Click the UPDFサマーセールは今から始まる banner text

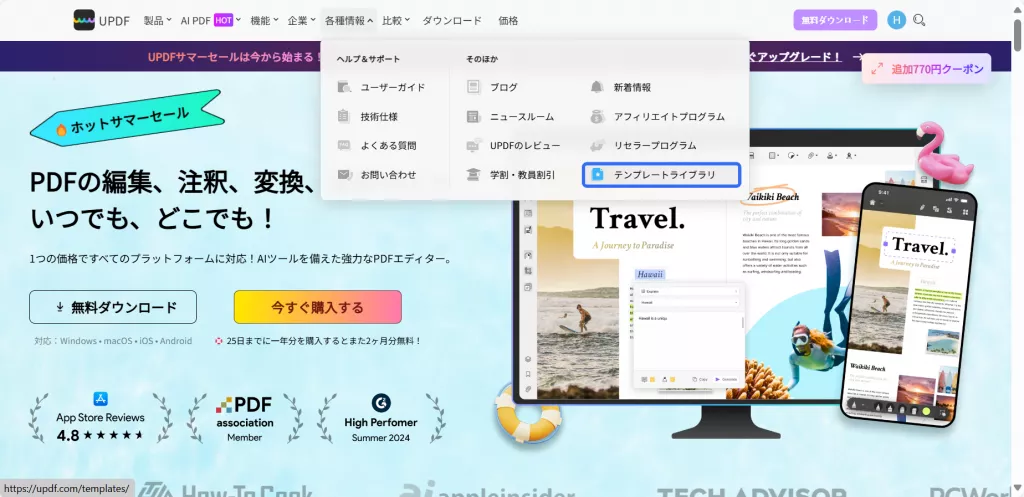[x=235, y=56]
